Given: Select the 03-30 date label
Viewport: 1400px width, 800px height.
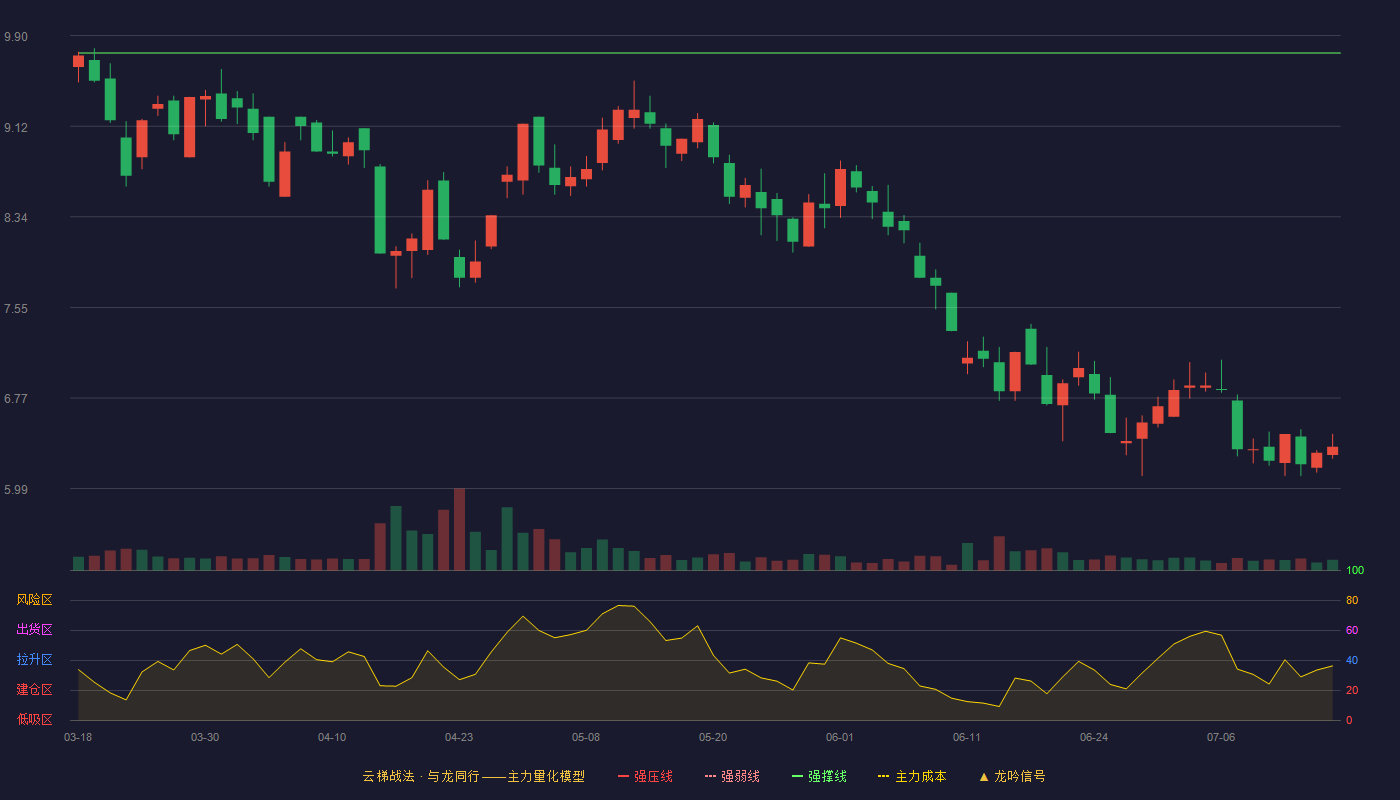Looking at the screenshot, I should pyautogui.click(x=205, y=737).
